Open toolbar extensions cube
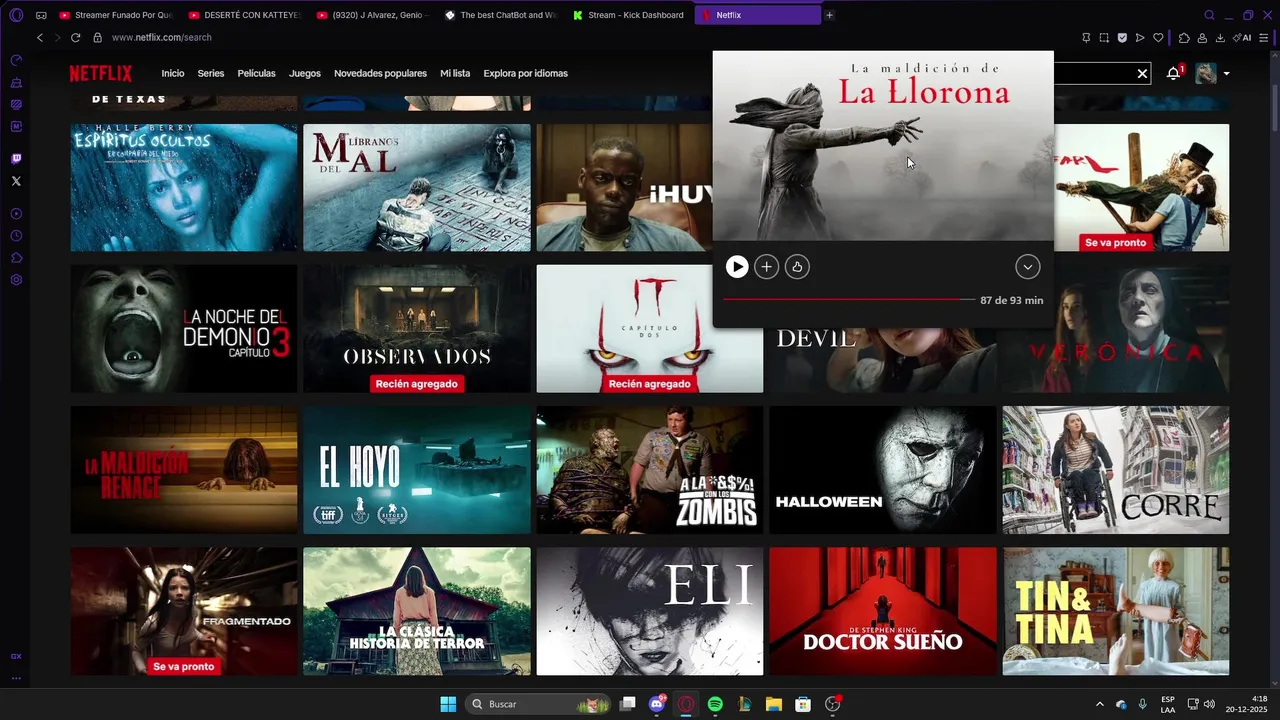Image resolution: width=1280 pixels, height=720 pixels. [x=1184, y=37]
